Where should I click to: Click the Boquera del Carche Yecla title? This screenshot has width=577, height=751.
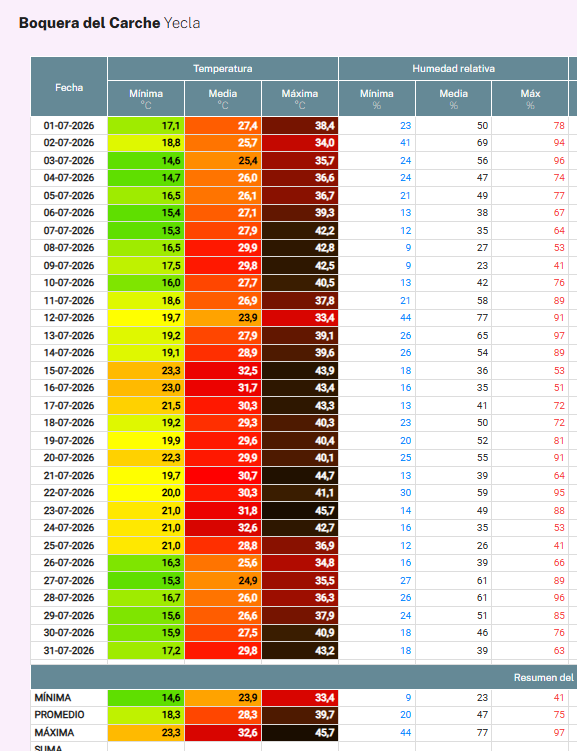[110, 23]
